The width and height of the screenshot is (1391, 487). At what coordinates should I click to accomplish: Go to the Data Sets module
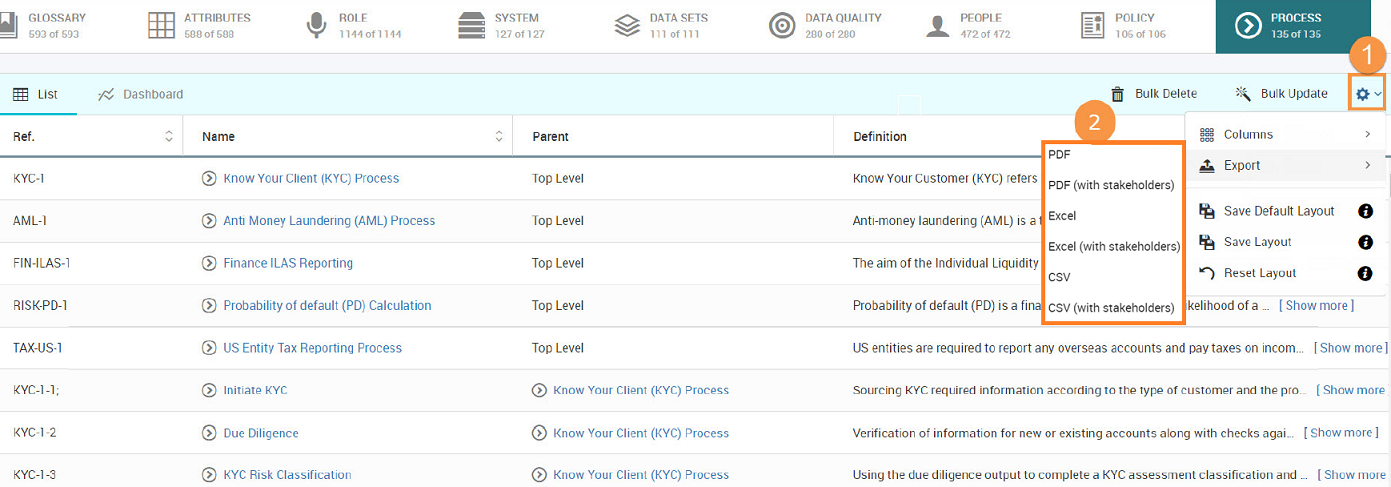tap(662, 26)
